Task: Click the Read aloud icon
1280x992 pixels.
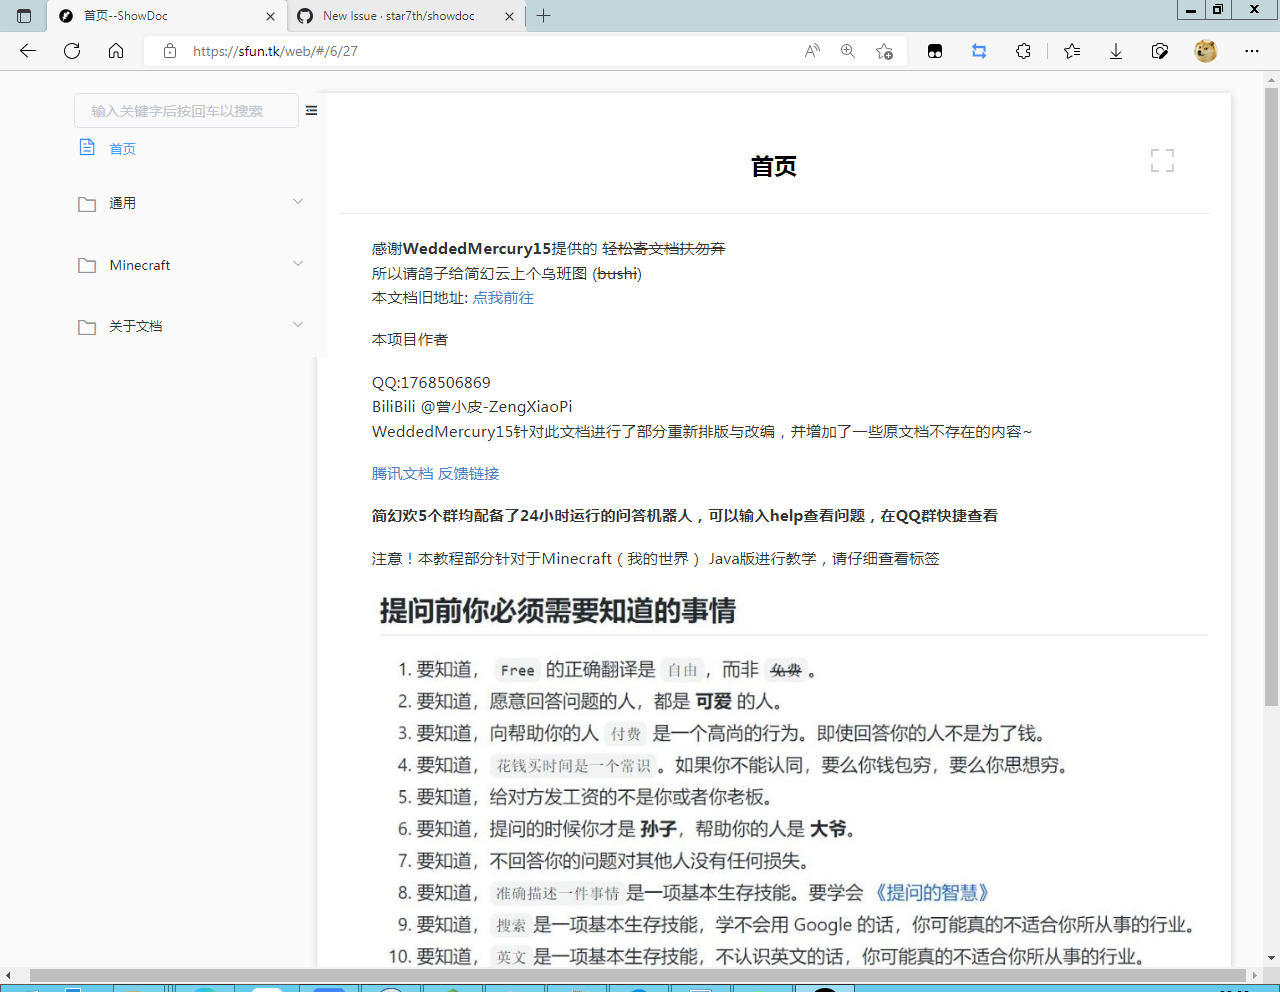Action: pos(812,51)
